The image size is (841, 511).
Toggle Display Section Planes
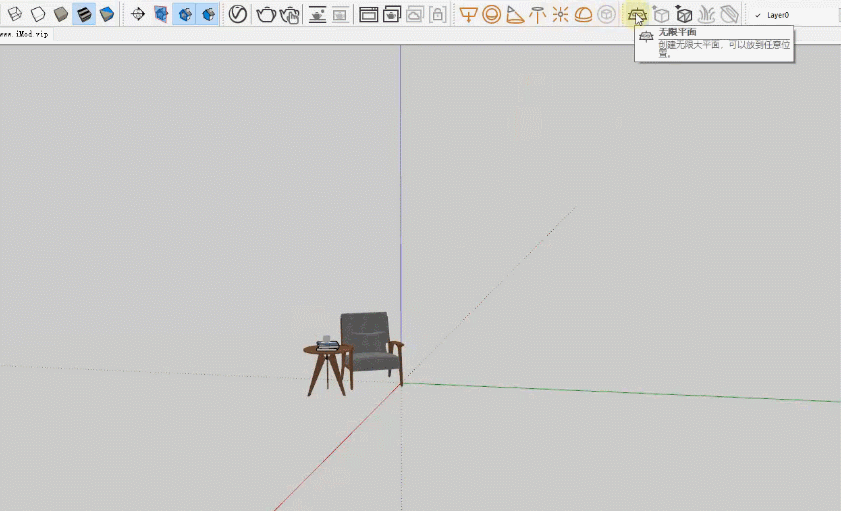coord(185,14)
